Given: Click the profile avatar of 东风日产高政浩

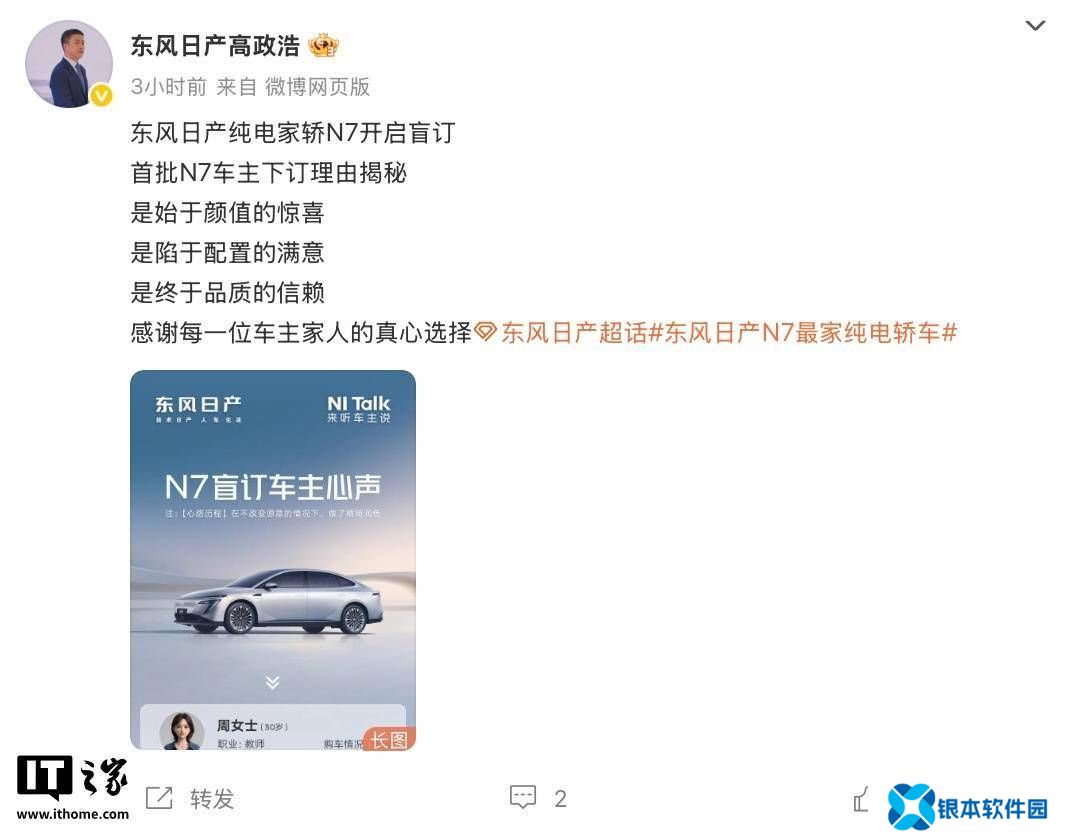Looking at the screenshot, I should [69, 64].
